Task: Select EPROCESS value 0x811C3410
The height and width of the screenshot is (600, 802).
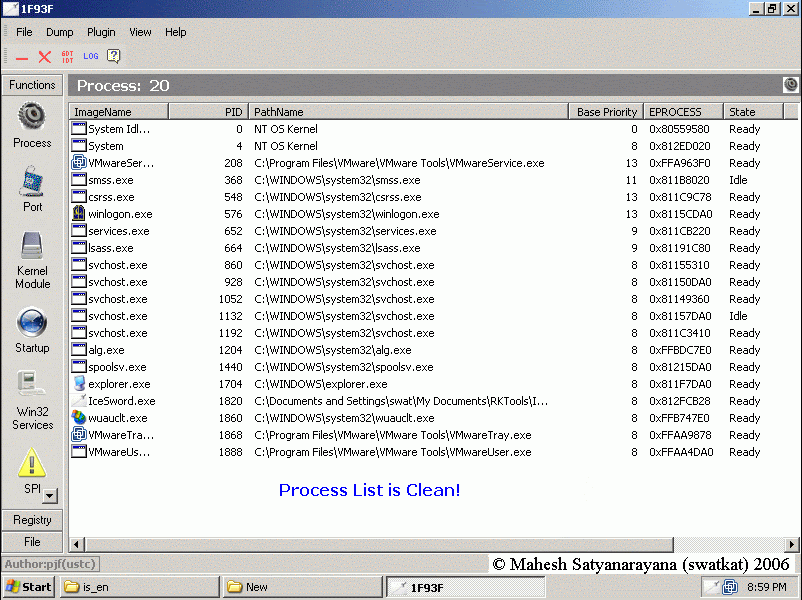Action: 679,333
